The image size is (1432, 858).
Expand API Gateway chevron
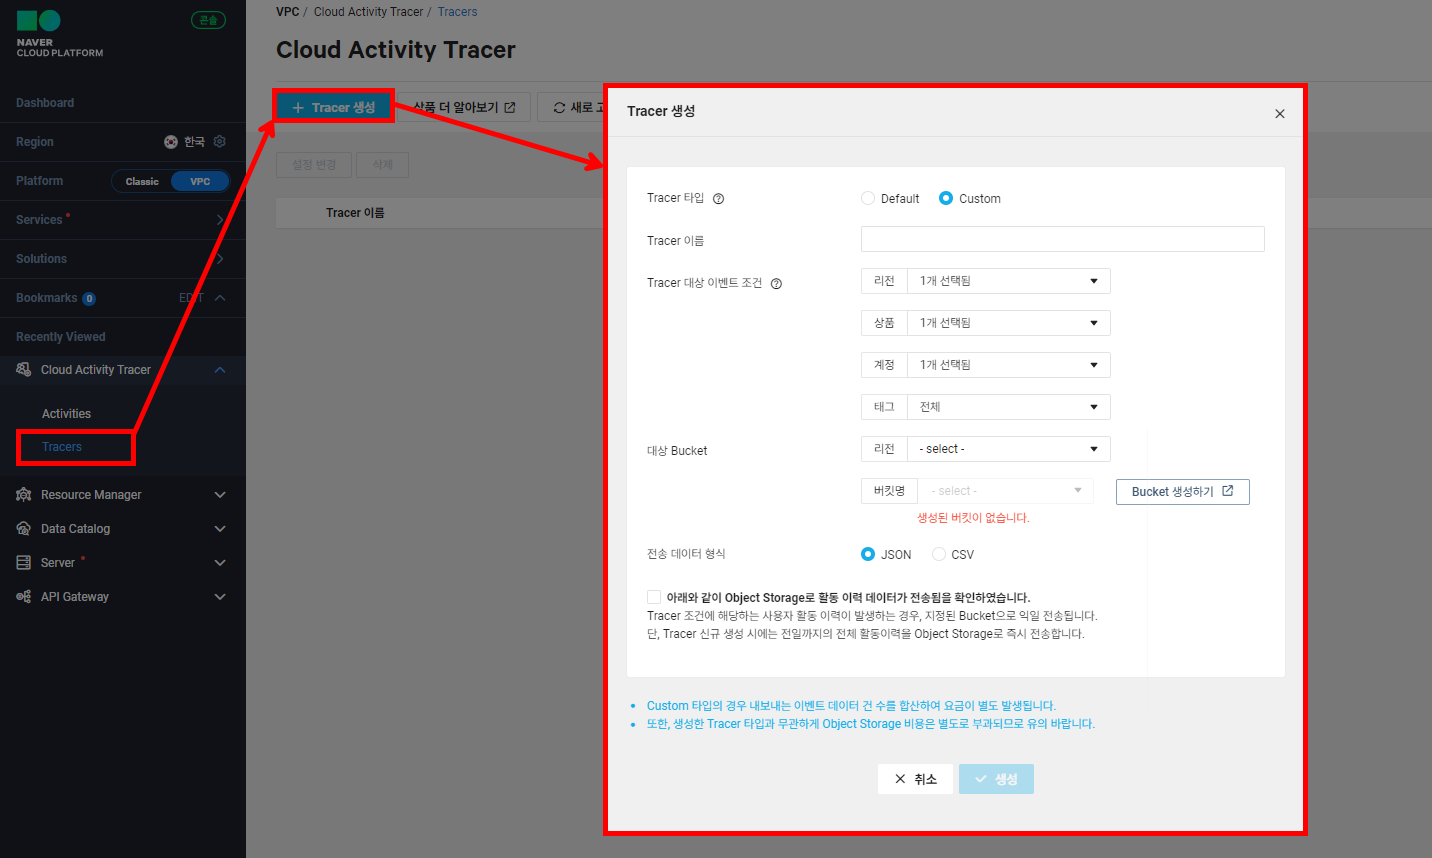click(x=220, y=597)
